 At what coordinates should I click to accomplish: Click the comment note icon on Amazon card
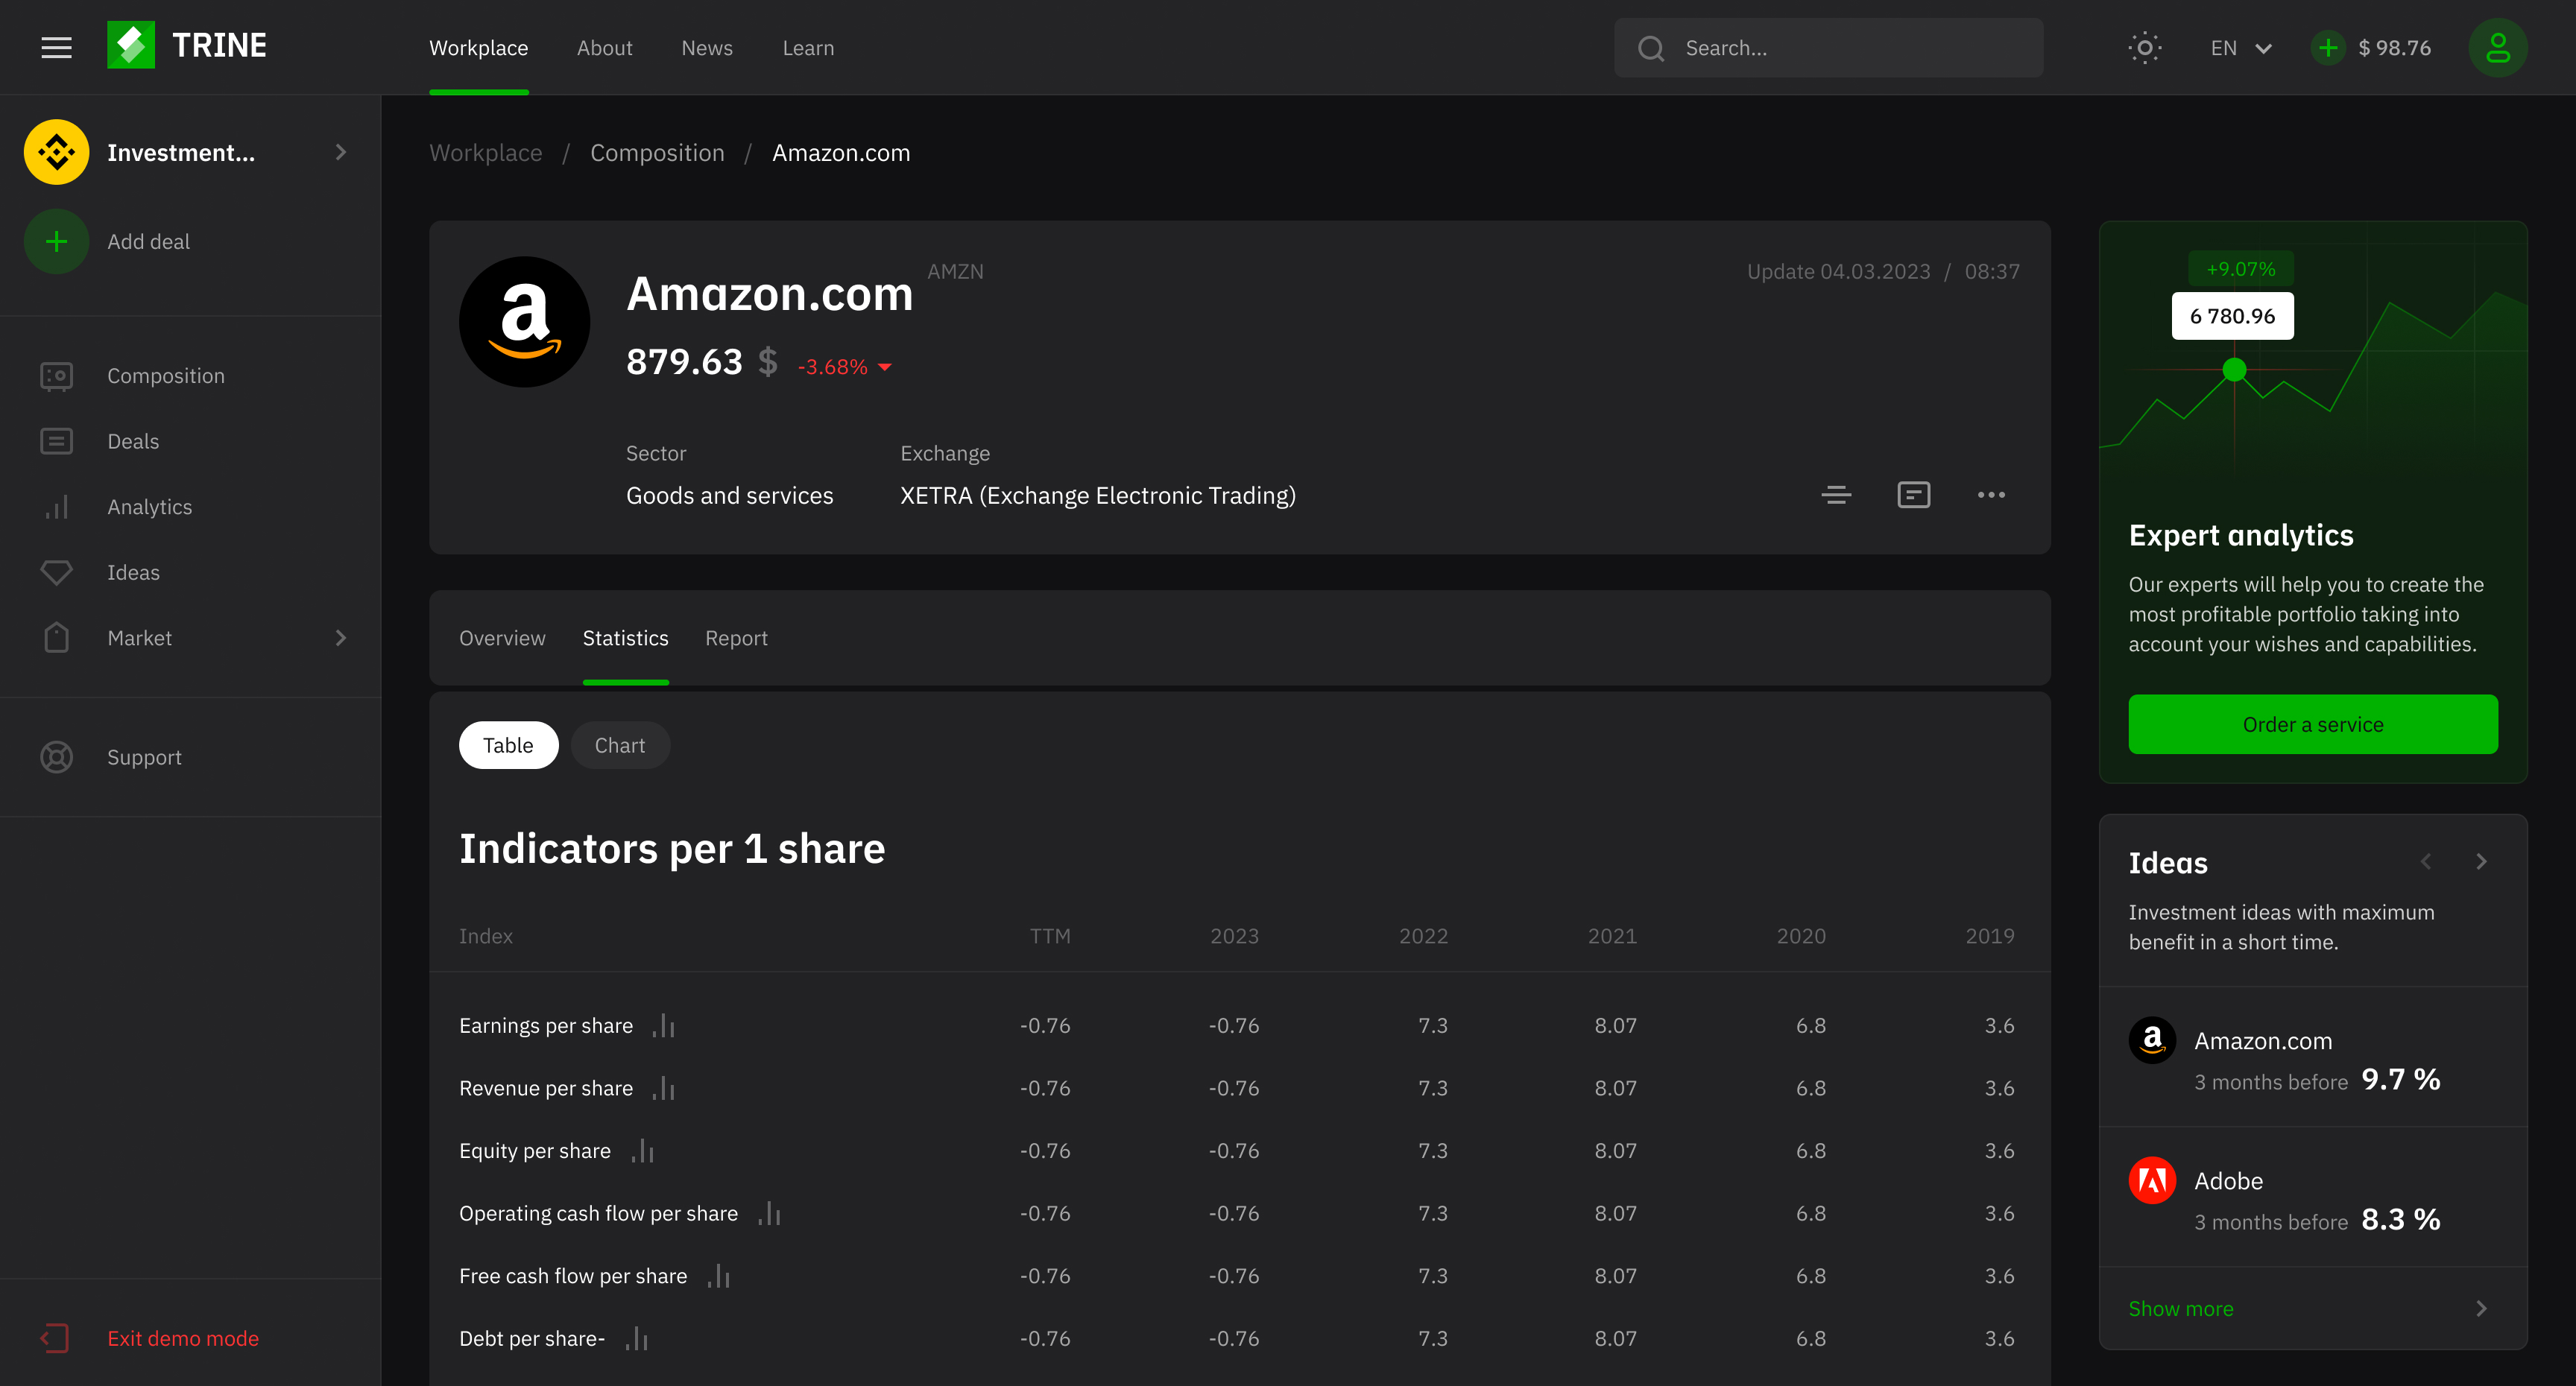(1913, 495)
